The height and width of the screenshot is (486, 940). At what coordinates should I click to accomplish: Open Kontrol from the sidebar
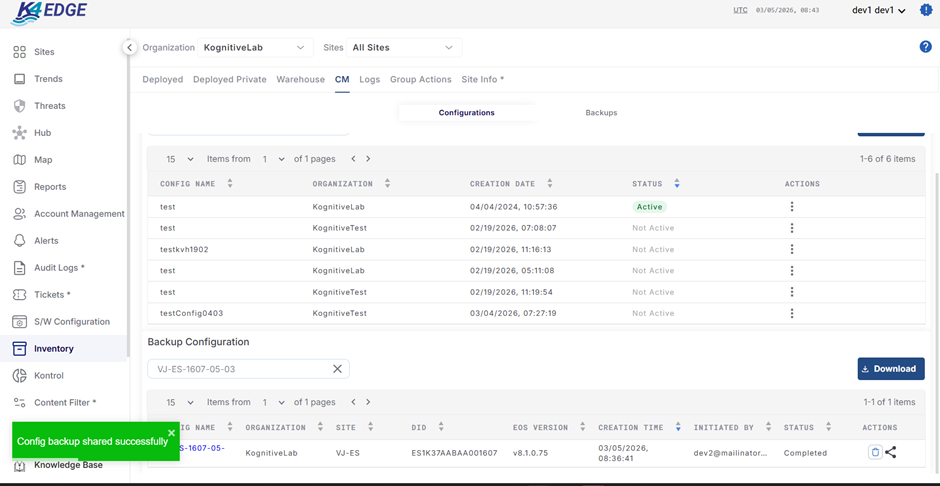click(48, 376)
